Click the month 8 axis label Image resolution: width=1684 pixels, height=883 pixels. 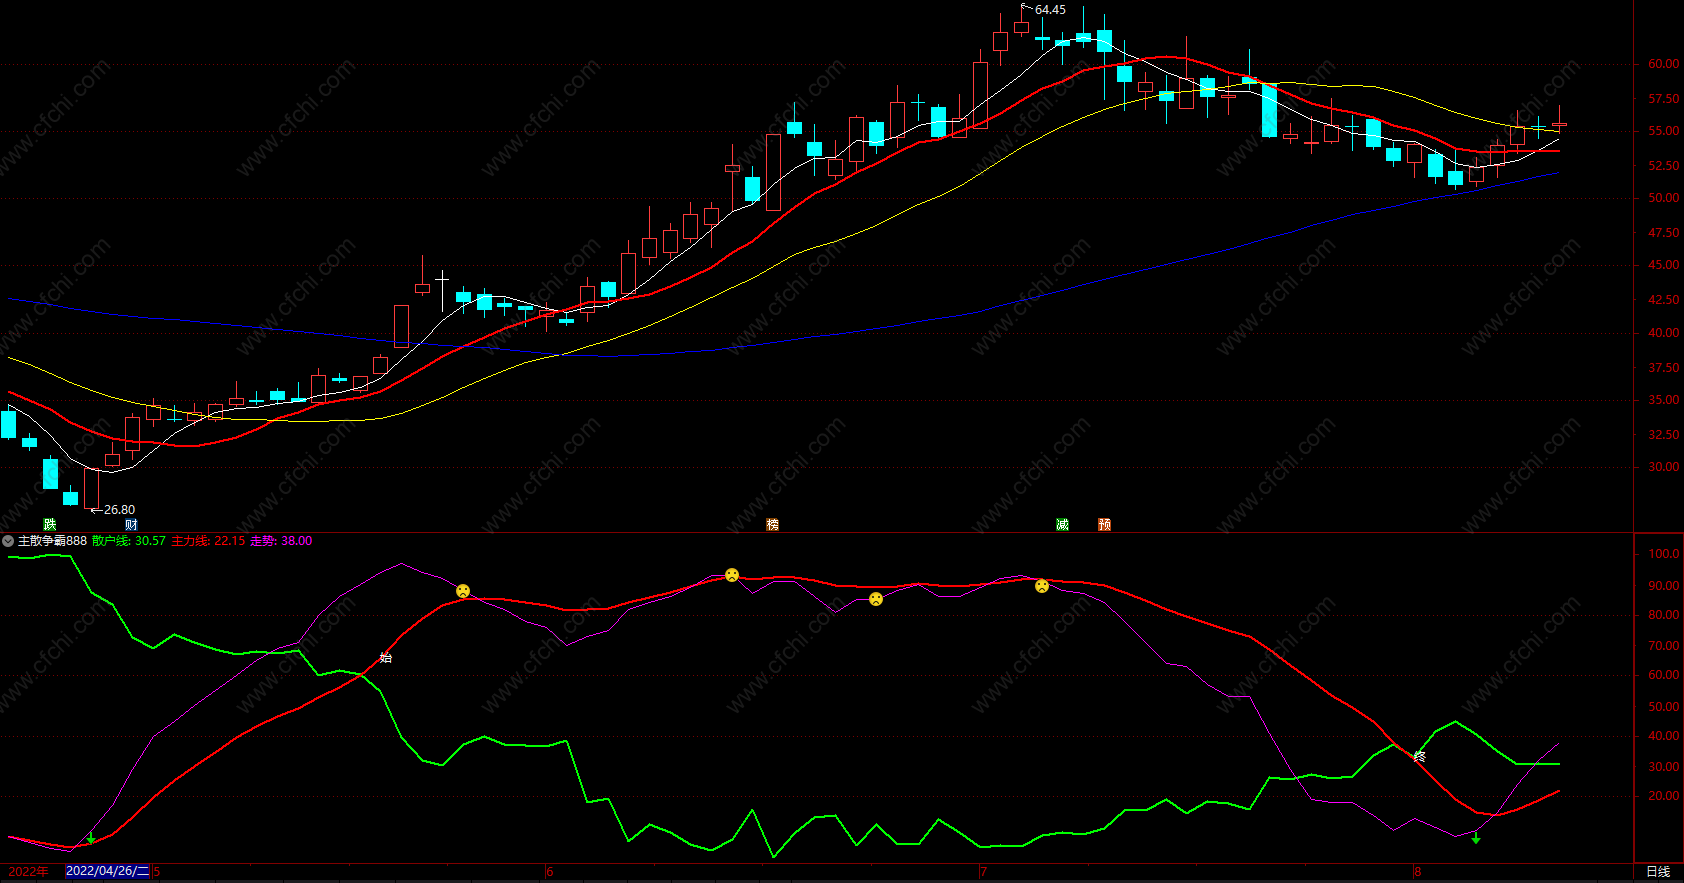[1418, 872]
